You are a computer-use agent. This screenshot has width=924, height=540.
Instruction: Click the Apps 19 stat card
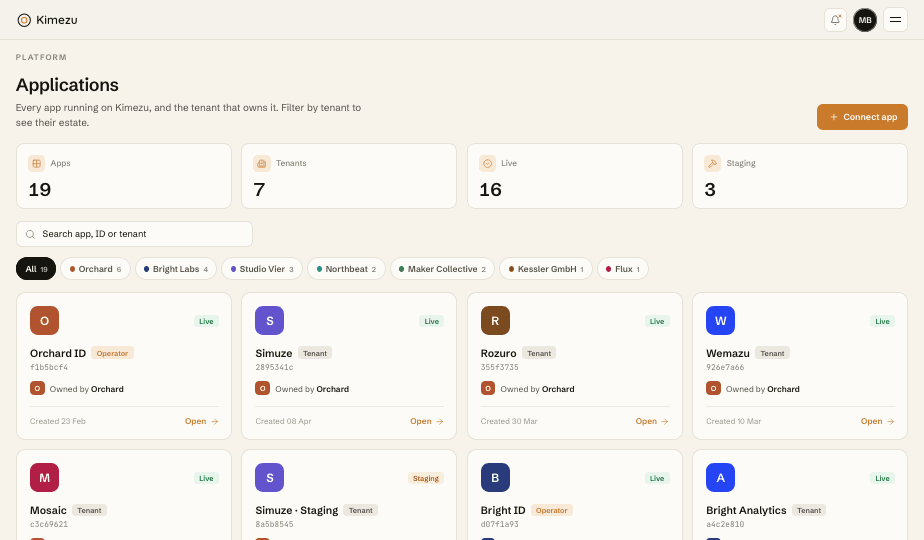pos(124,176)
